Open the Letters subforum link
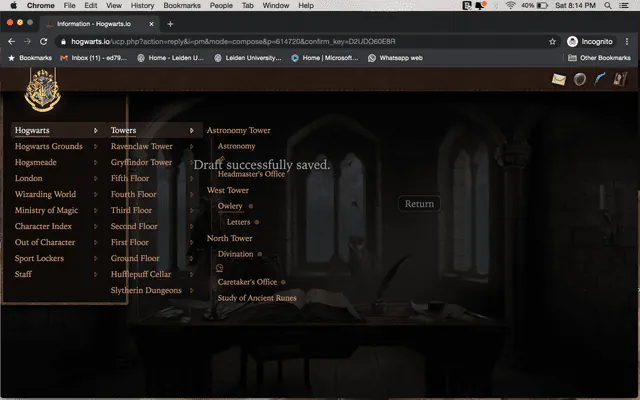The image size is (640, 400). point(238,222)
